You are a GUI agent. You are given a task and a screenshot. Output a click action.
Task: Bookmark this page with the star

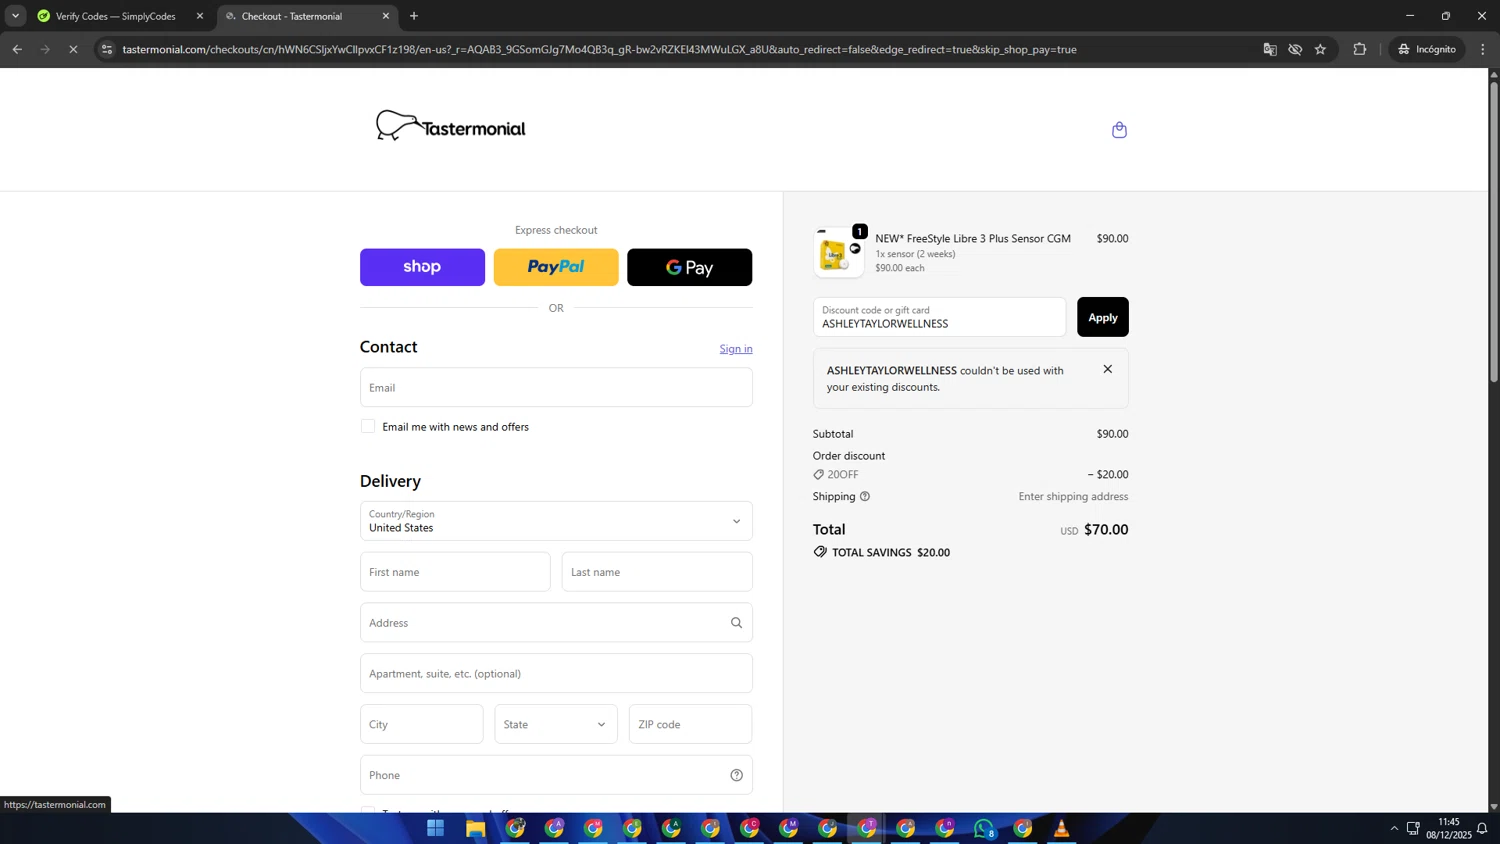point(1320,49)
